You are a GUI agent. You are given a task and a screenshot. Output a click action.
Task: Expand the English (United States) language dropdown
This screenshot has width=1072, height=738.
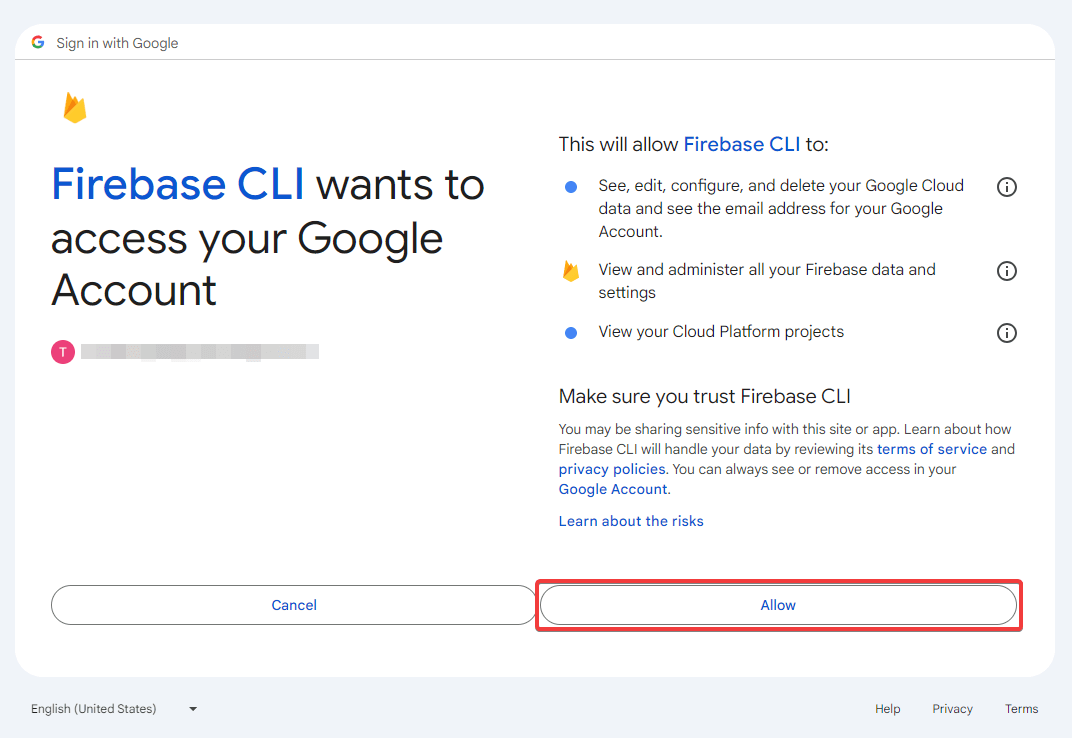114,709
